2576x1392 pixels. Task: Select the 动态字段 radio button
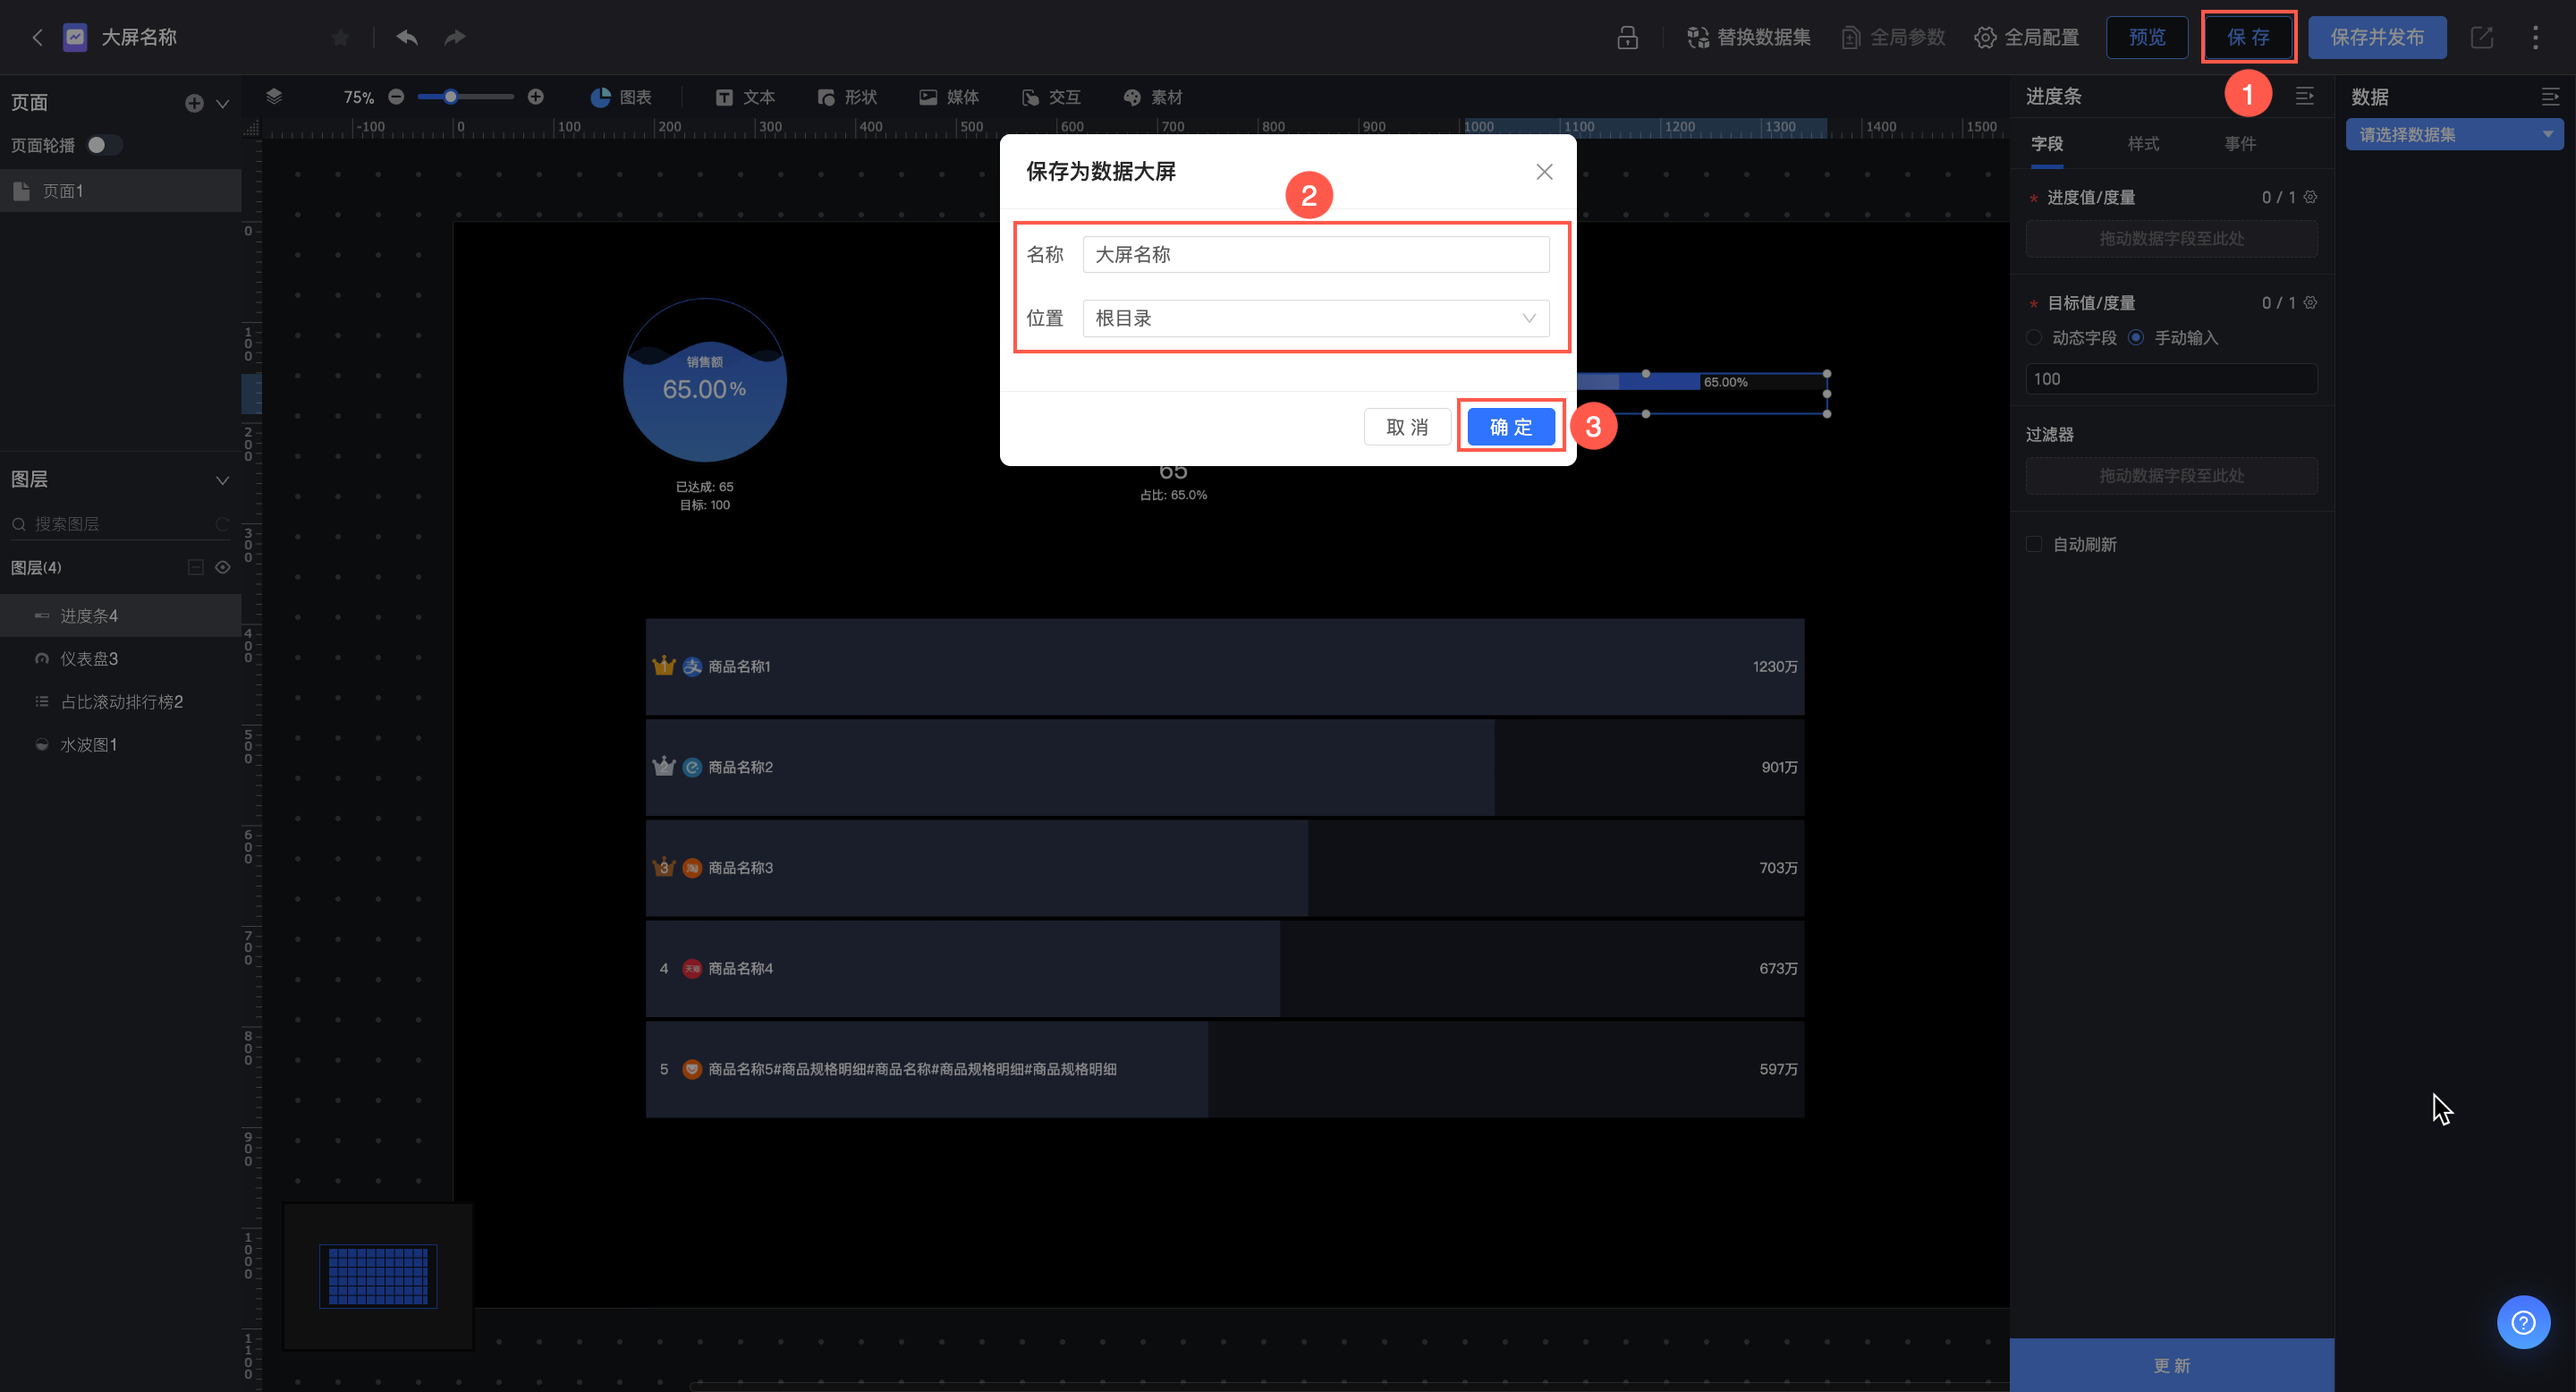[2034, 338]
